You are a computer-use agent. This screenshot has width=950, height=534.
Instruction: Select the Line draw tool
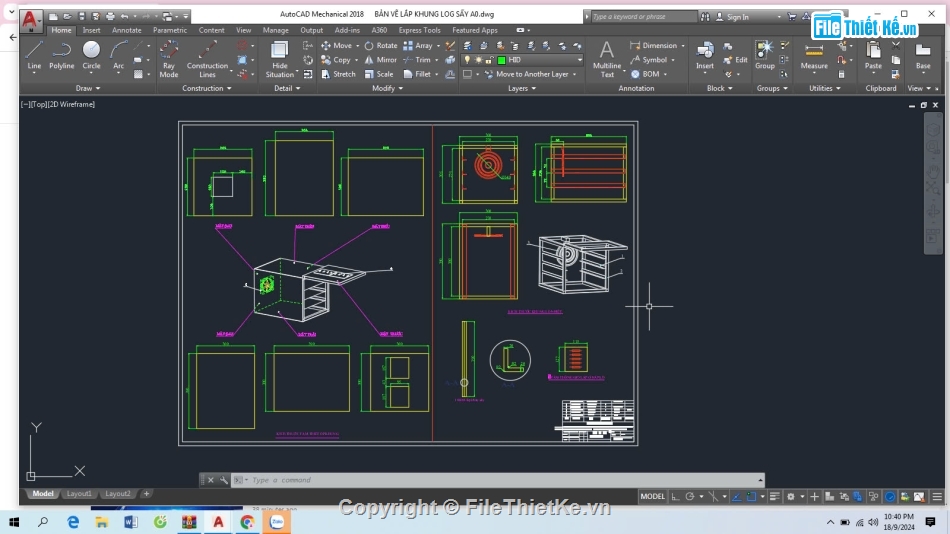[x=34, y=56]
